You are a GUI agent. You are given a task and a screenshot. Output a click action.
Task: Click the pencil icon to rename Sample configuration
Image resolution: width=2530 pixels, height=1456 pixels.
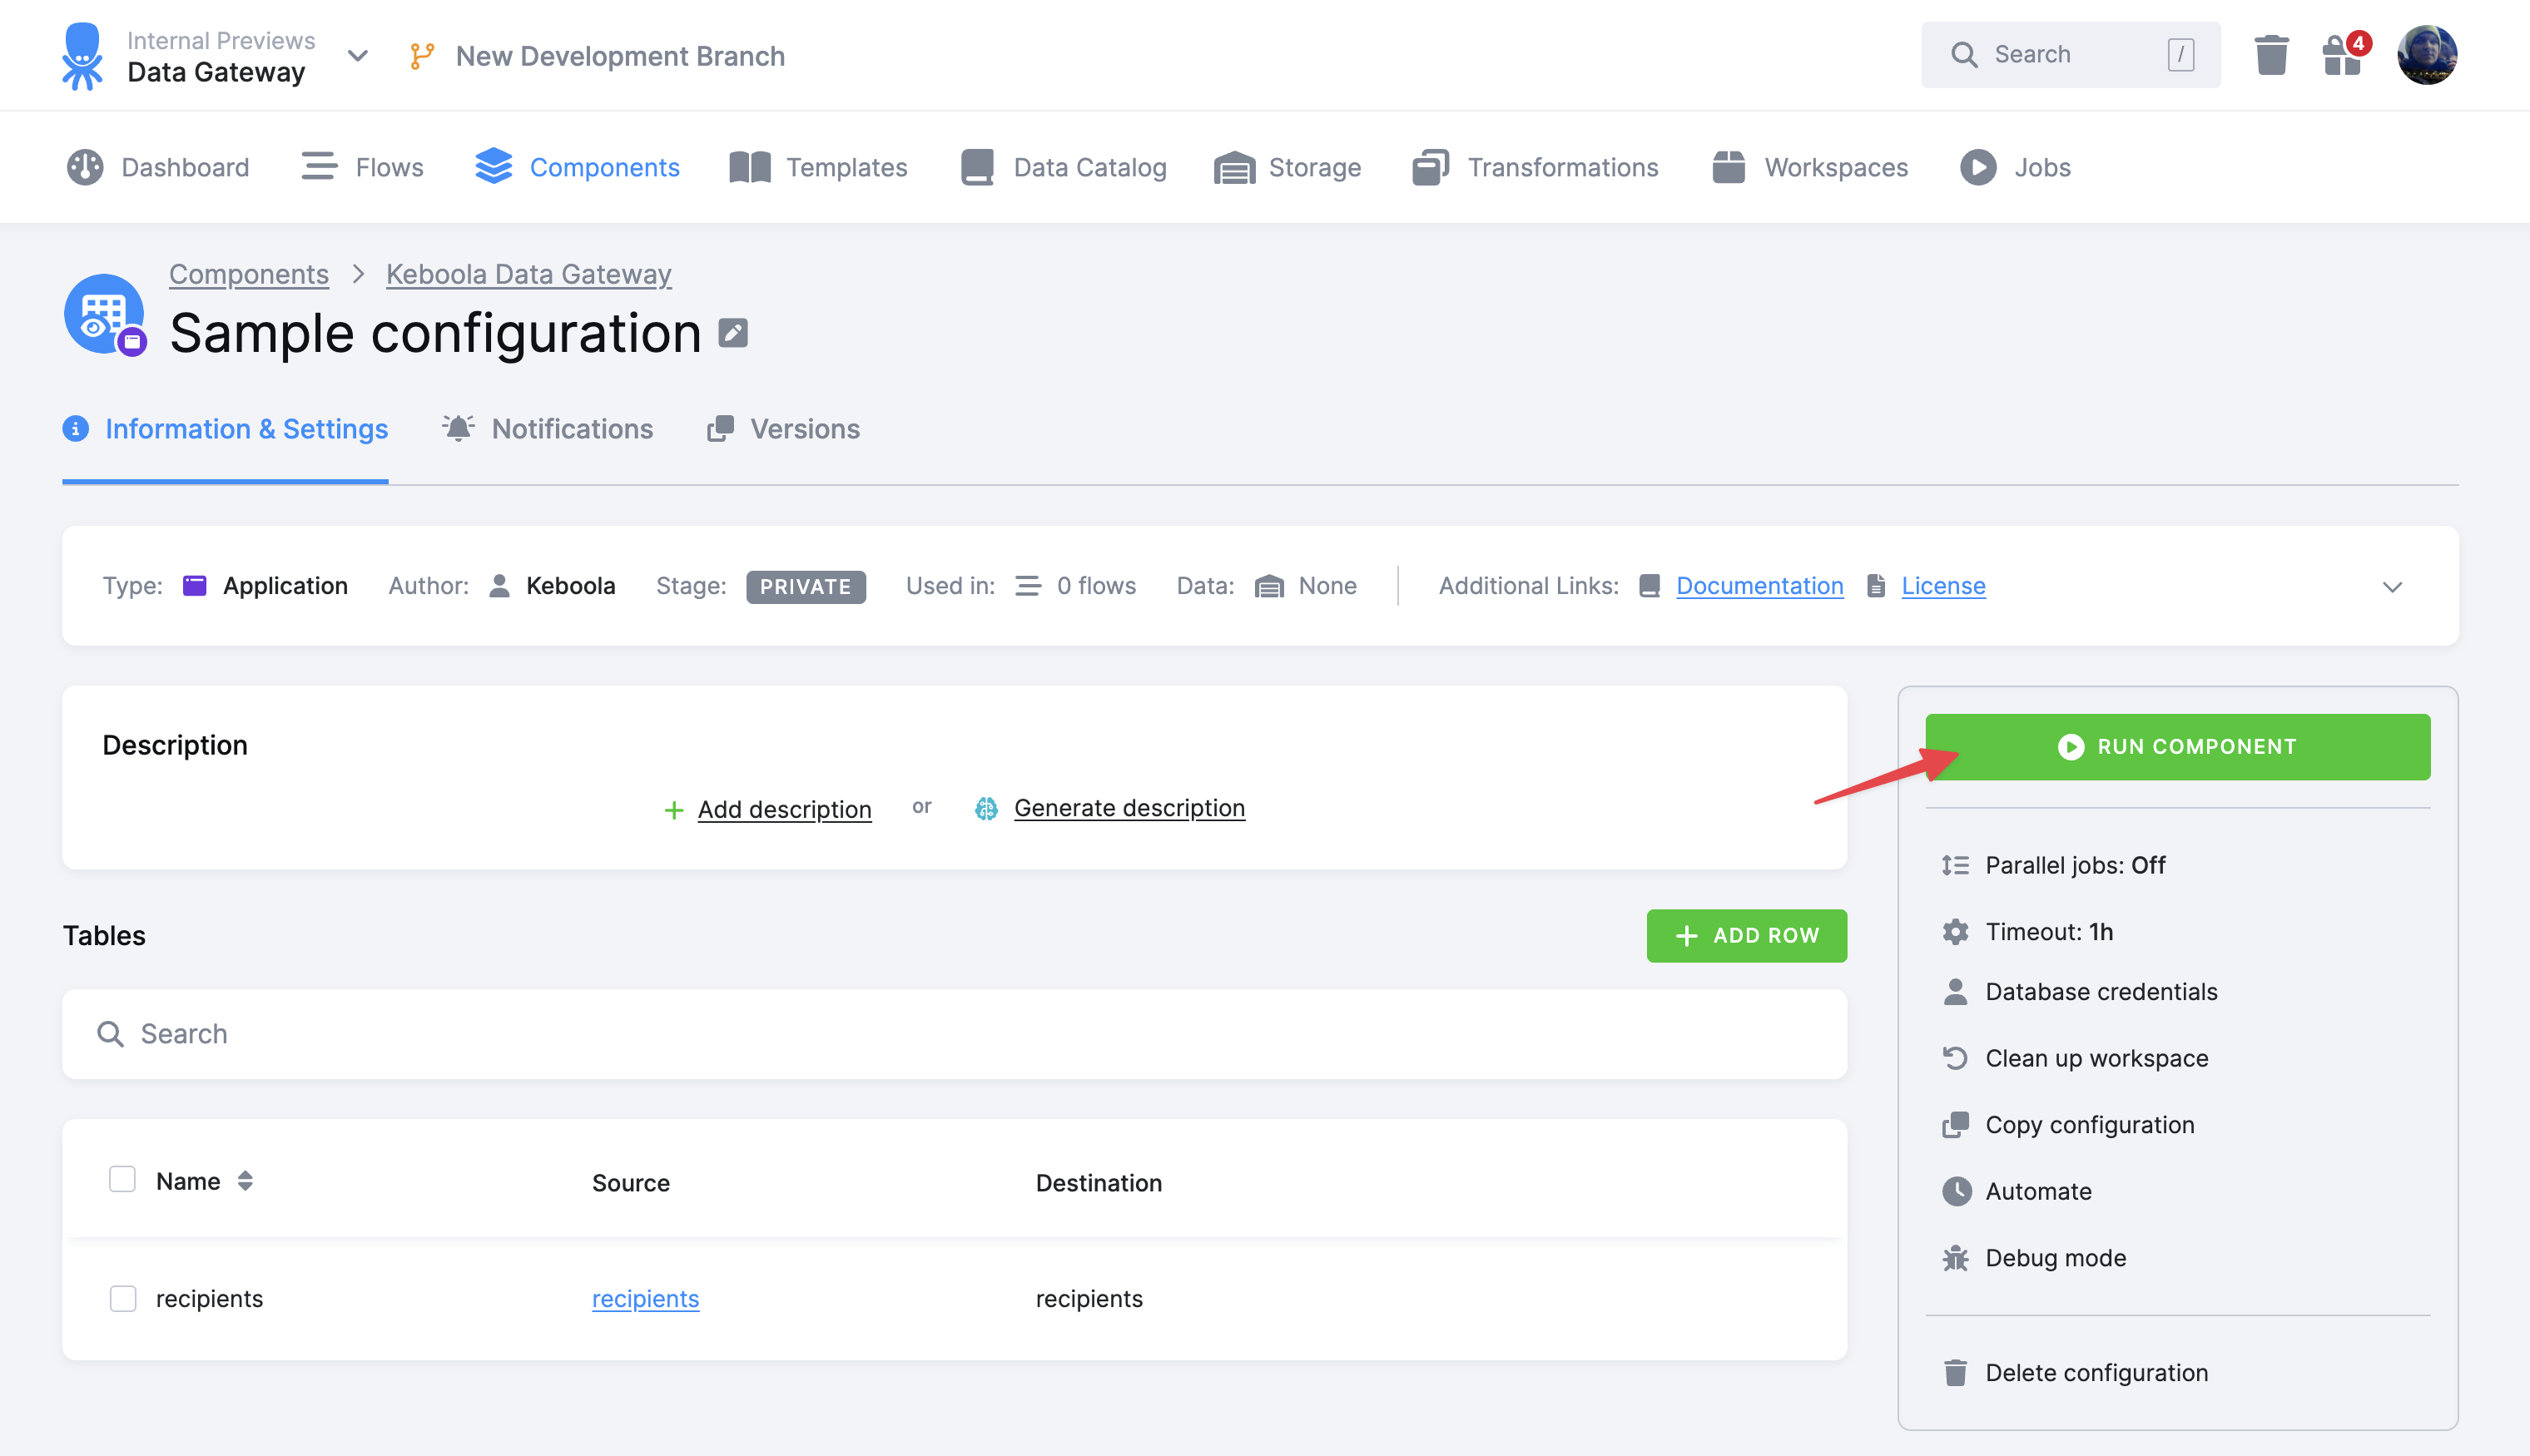[734, 333]
